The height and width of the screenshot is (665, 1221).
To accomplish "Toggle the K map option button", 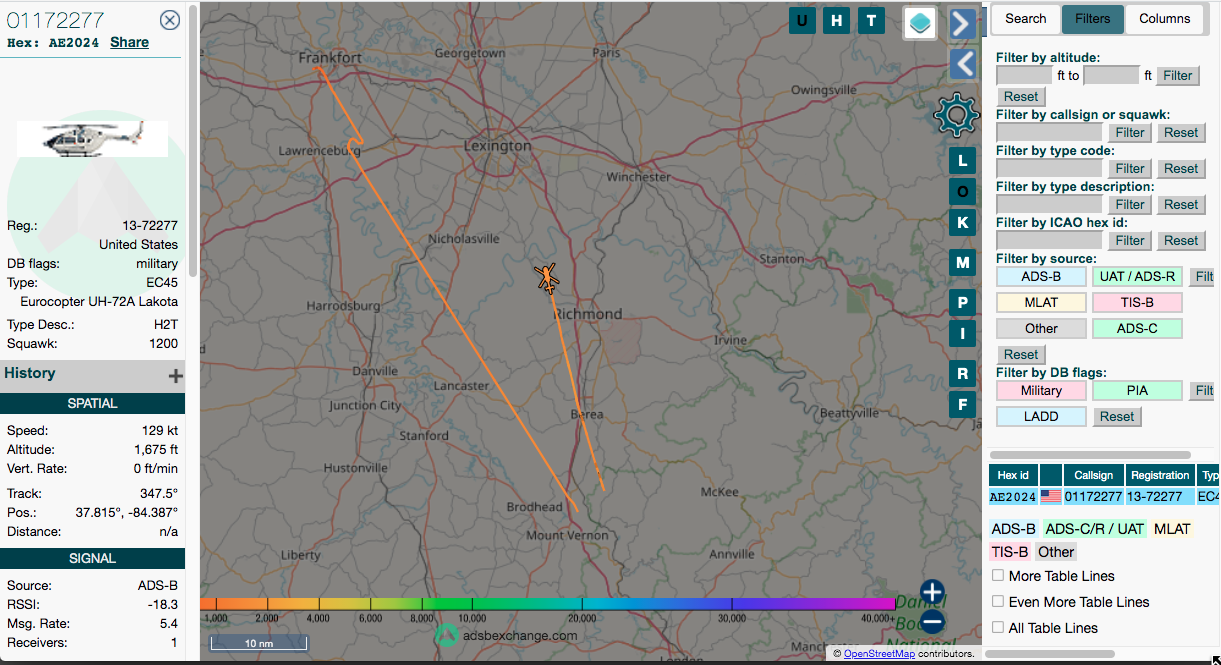I will (962, 222).
